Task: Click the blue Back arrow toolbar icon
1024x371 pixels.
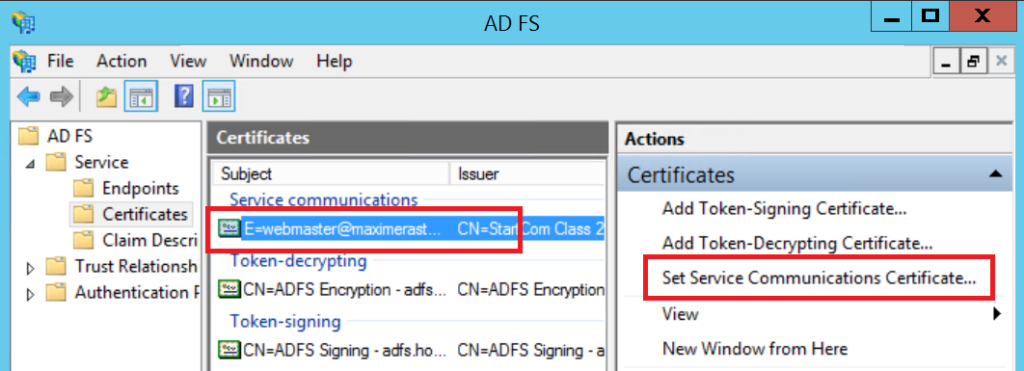Action: [28, 98]
